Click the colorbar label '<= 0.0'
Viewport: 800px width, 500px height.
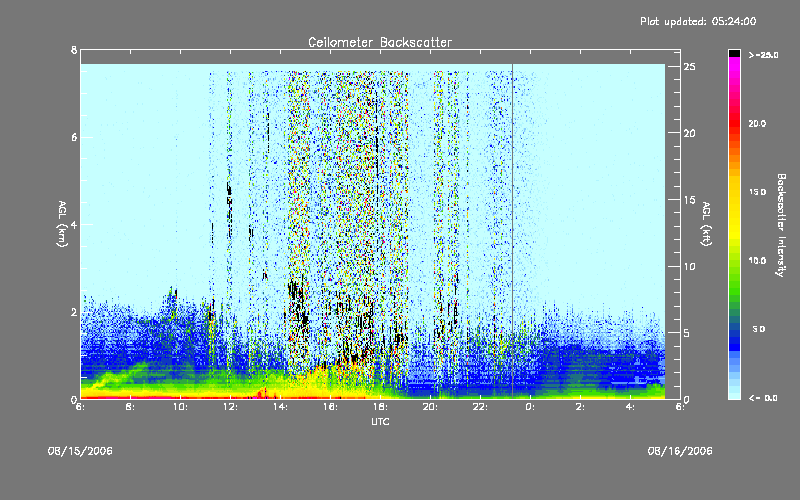763,397
